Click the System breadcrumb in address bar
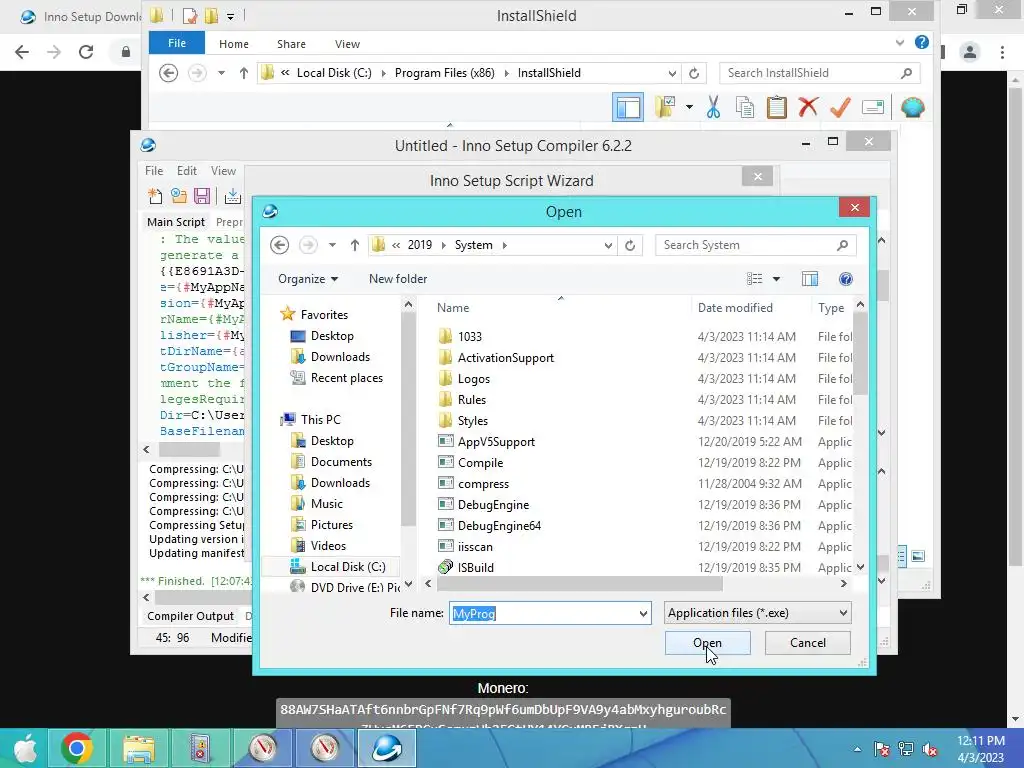The height and width of the screenshot is (768, 1024). click(x=473, y=245)
